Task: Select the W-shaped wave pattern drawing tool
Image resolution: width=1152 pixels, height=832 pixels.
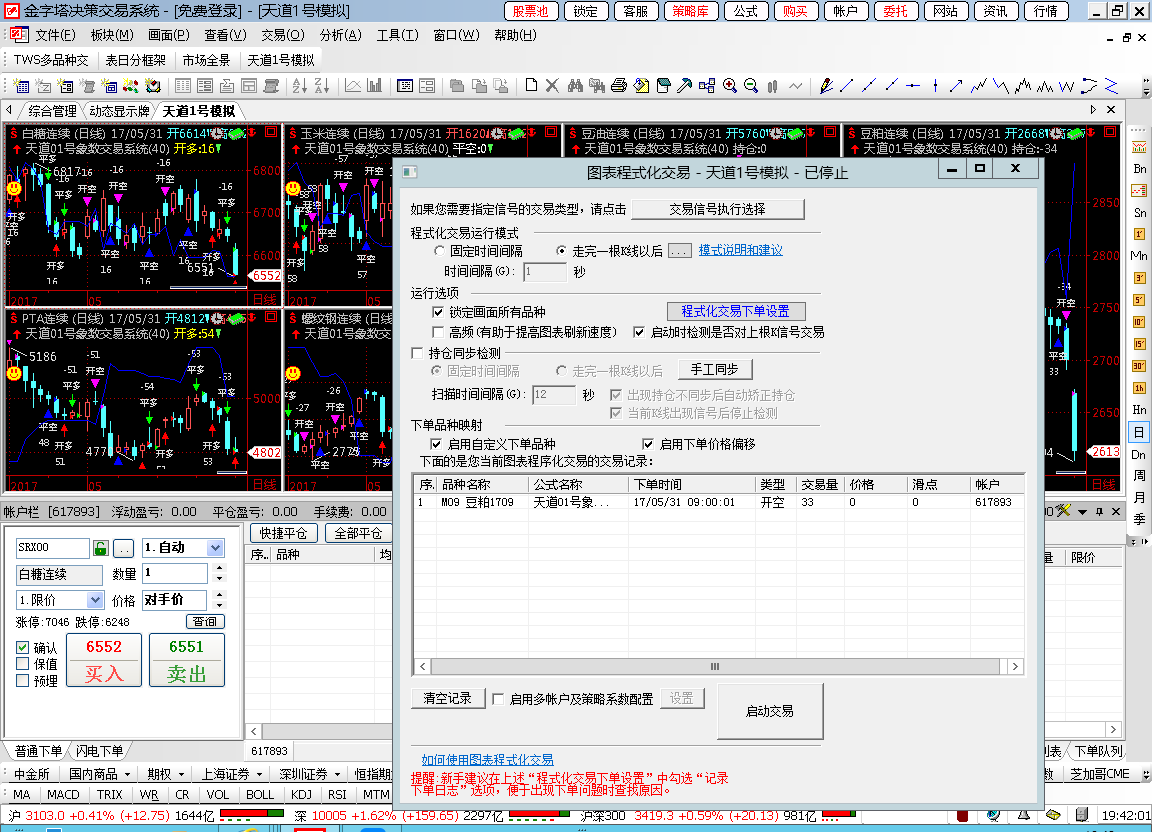Action: [x=1066, y=86]
